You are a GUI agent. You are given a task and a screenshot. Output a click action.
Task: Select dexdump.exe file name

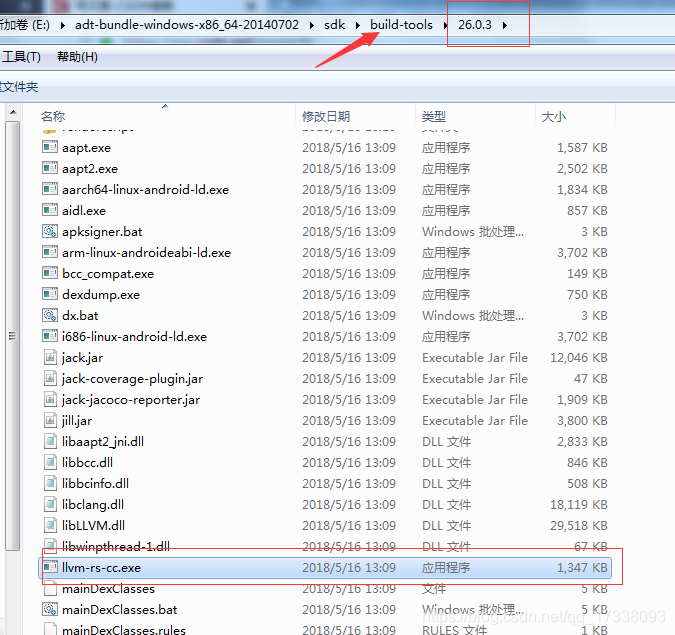(x=101, y=294)
